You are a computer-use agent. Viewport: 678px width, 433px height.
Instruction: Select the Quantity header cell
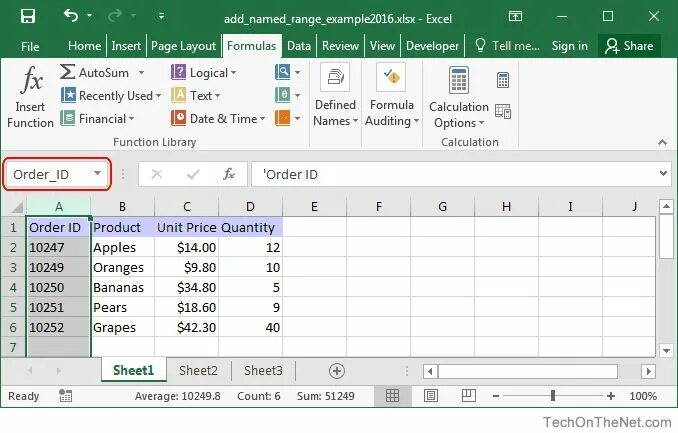[x=250, y=227]
